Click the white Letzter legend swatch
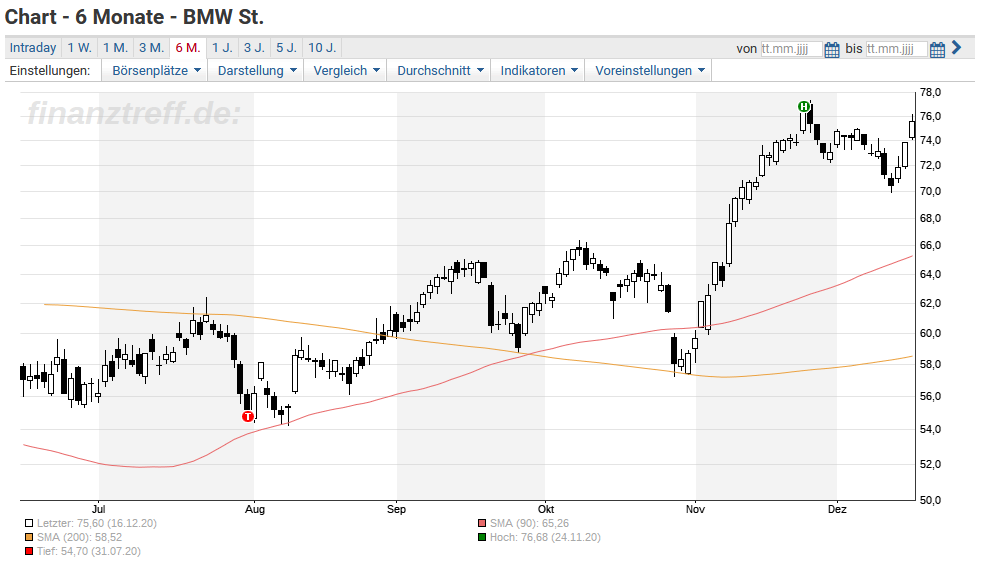This screenshot has width=984, height=566. point(29,523)
